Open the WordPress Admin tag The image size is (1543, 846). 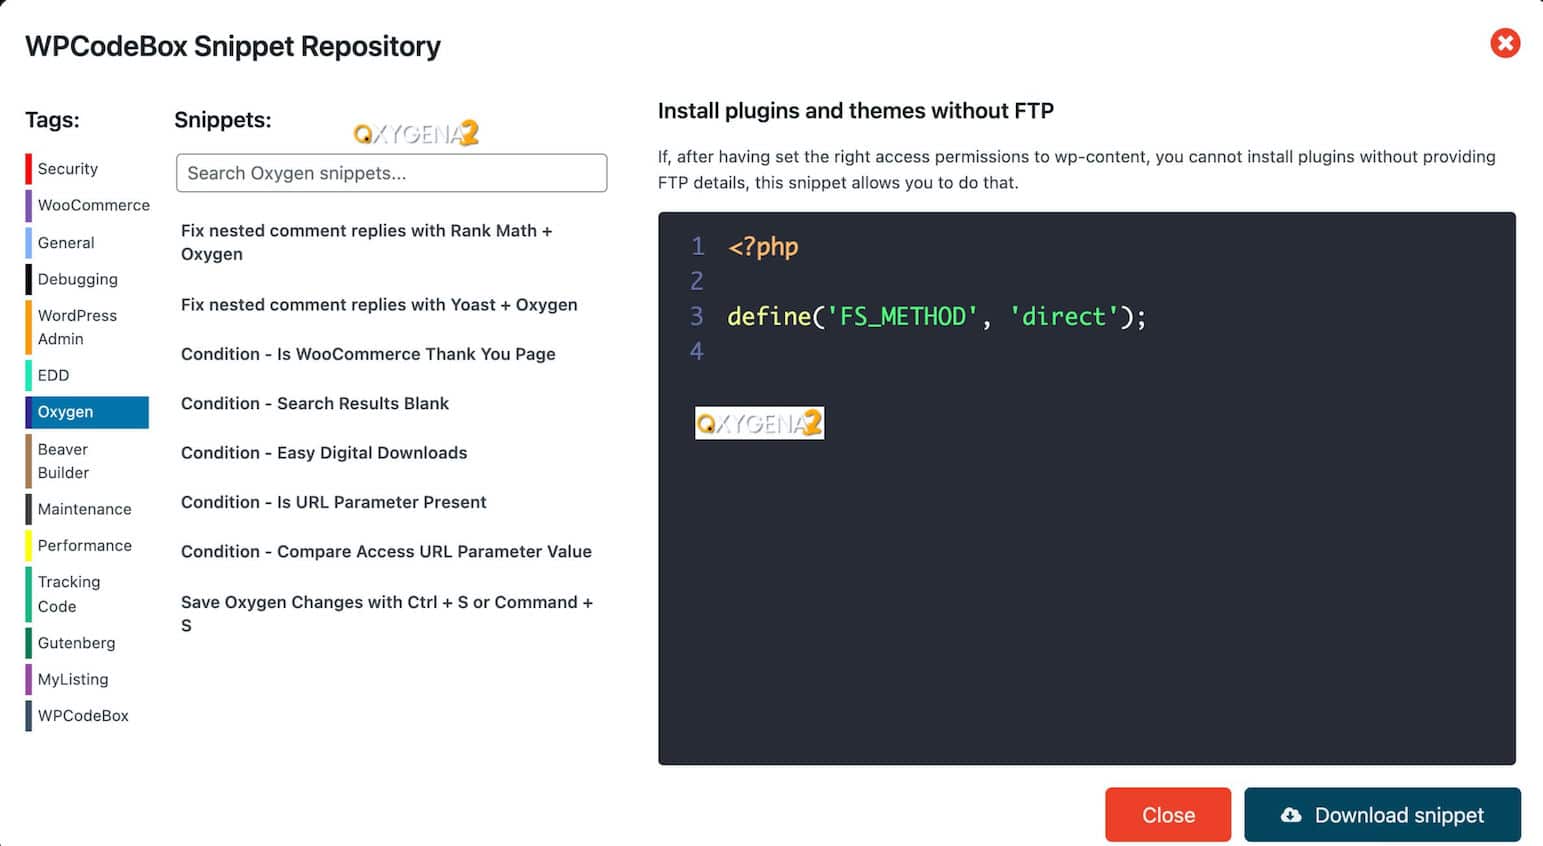[77, 327]
